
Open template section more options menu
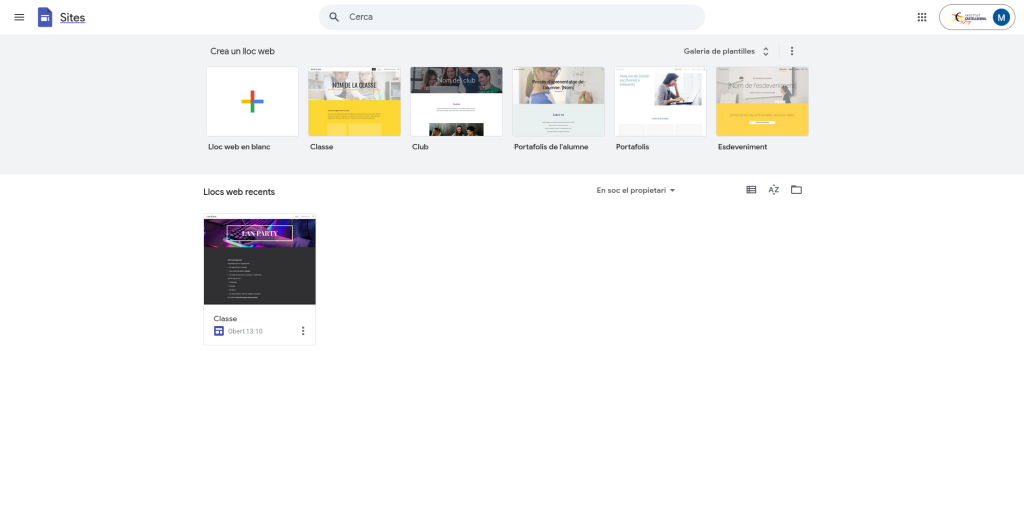tap(792, 51)
